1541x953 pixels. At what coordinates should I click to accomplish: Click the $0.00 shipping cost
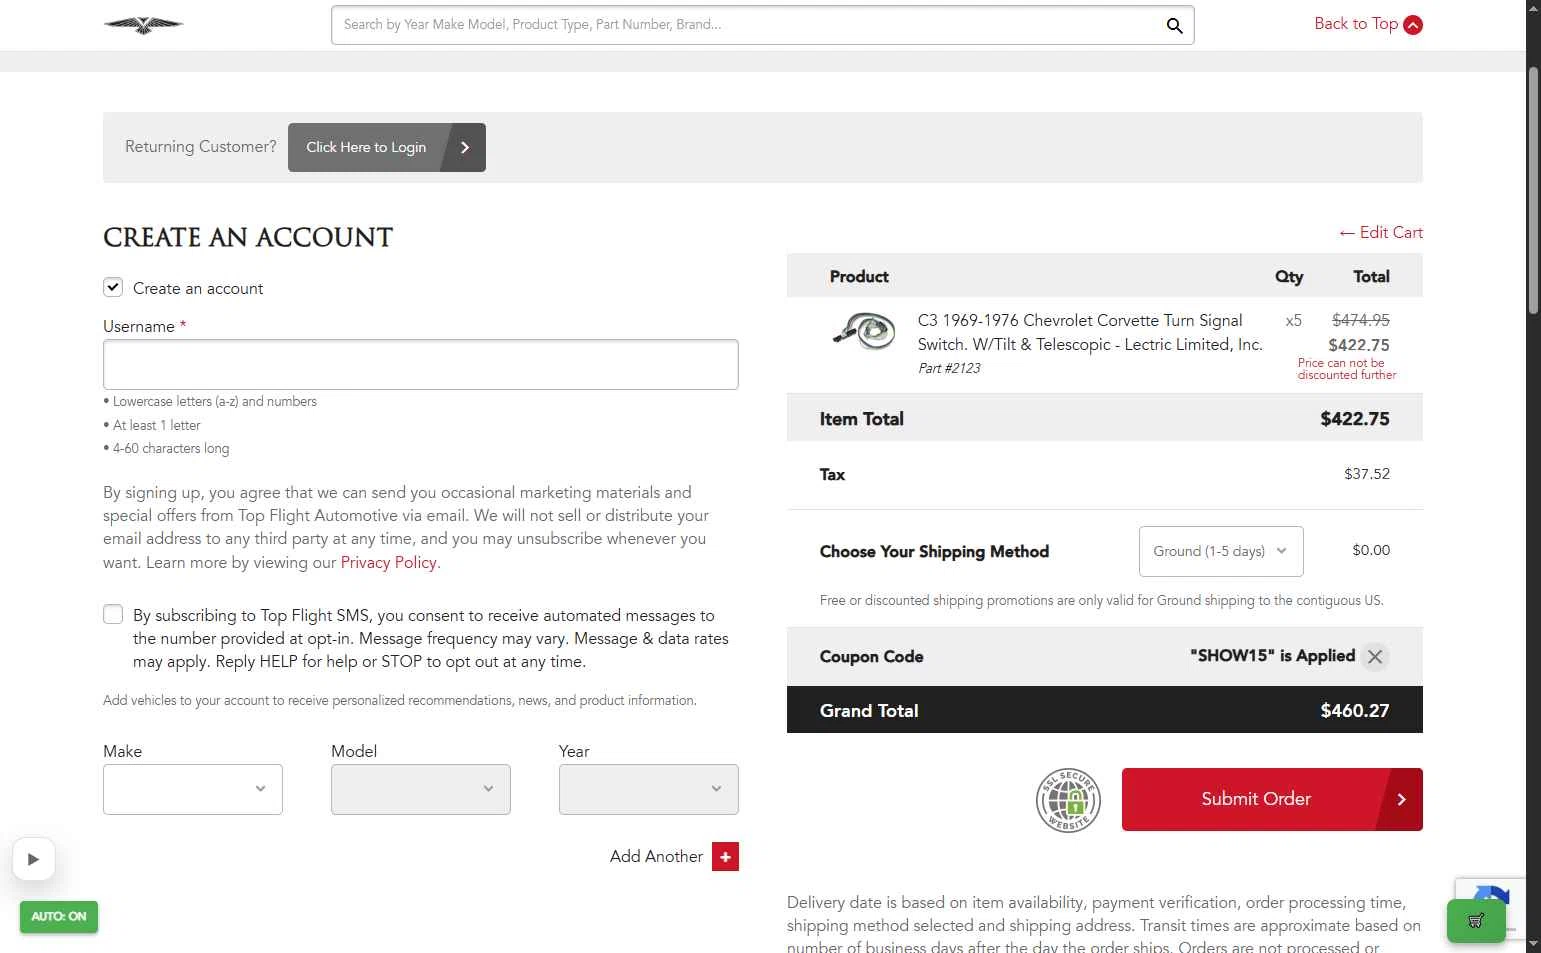pos(1371,550)
